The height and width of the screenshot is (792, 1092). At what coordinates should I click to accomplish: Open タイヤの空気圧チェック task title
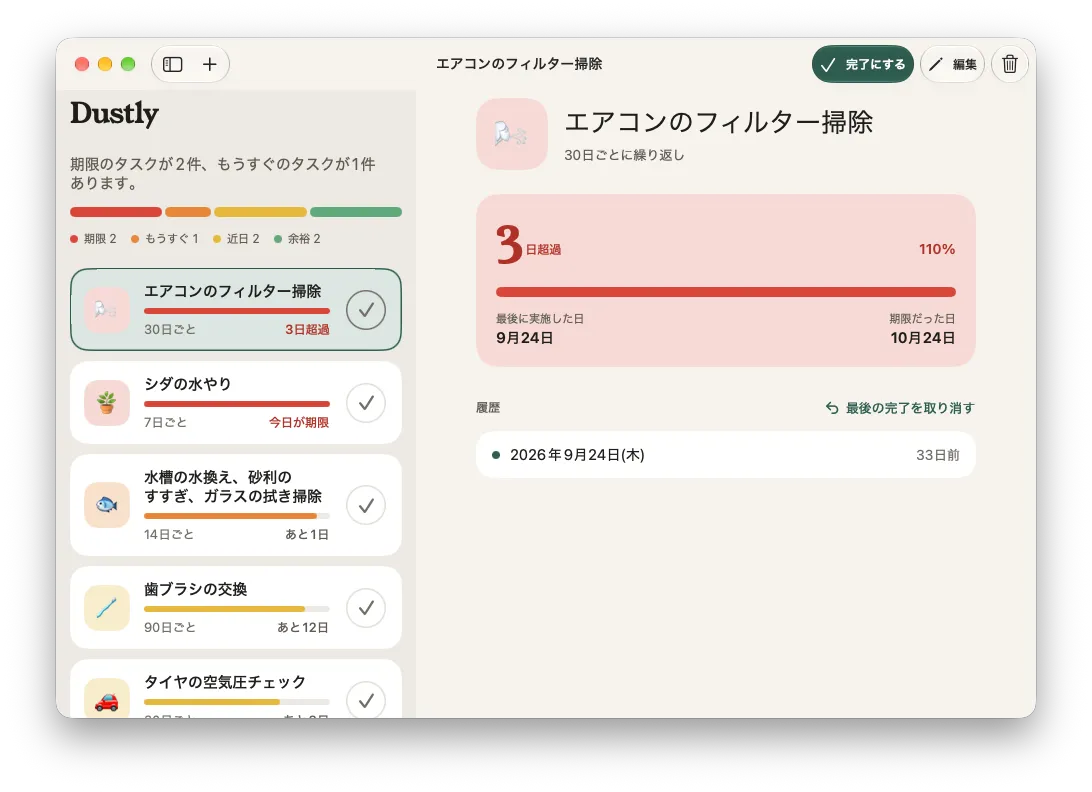point(225,682)
